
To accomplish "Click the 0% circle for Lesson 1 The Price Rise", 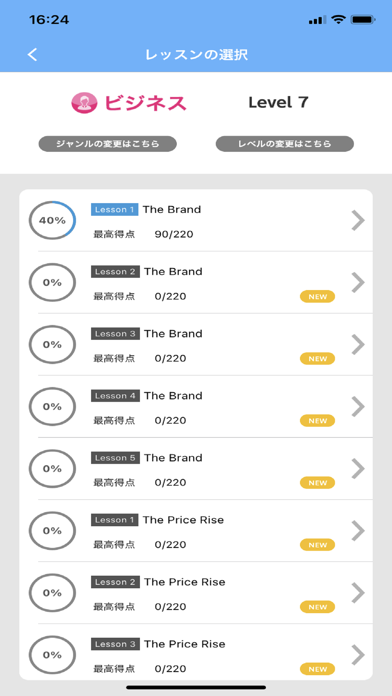I will point(52,530).
